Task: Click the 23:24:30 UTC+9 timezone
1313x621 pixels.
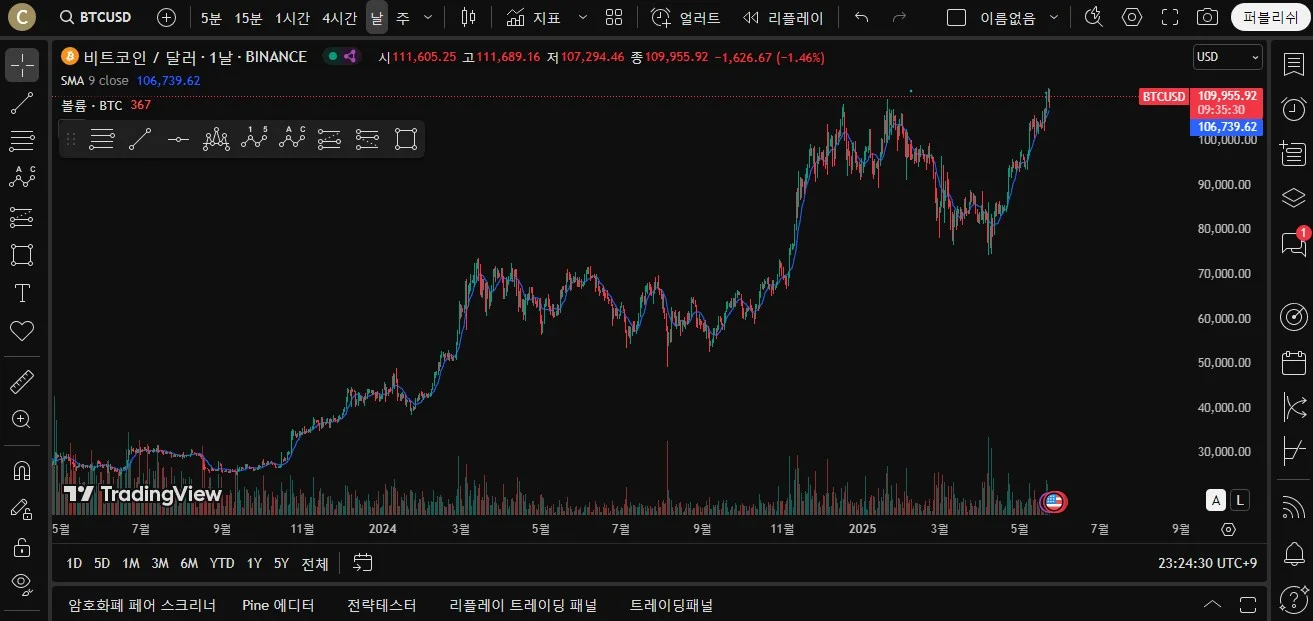Action: coord(1207,563)
